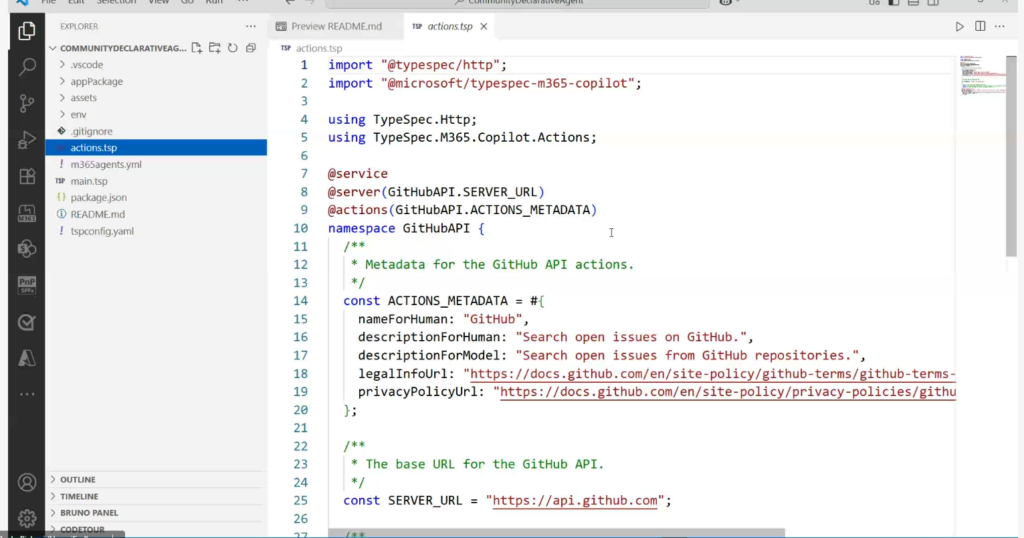Open editor more actions ellipsis
This screenshot has width=1024, height=538.
click(1000, 26)
